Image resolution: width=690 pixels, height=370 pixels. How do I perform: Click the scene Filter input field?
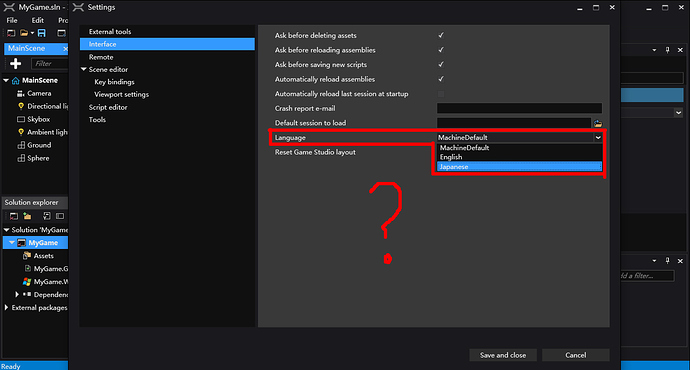pos(50,64)
